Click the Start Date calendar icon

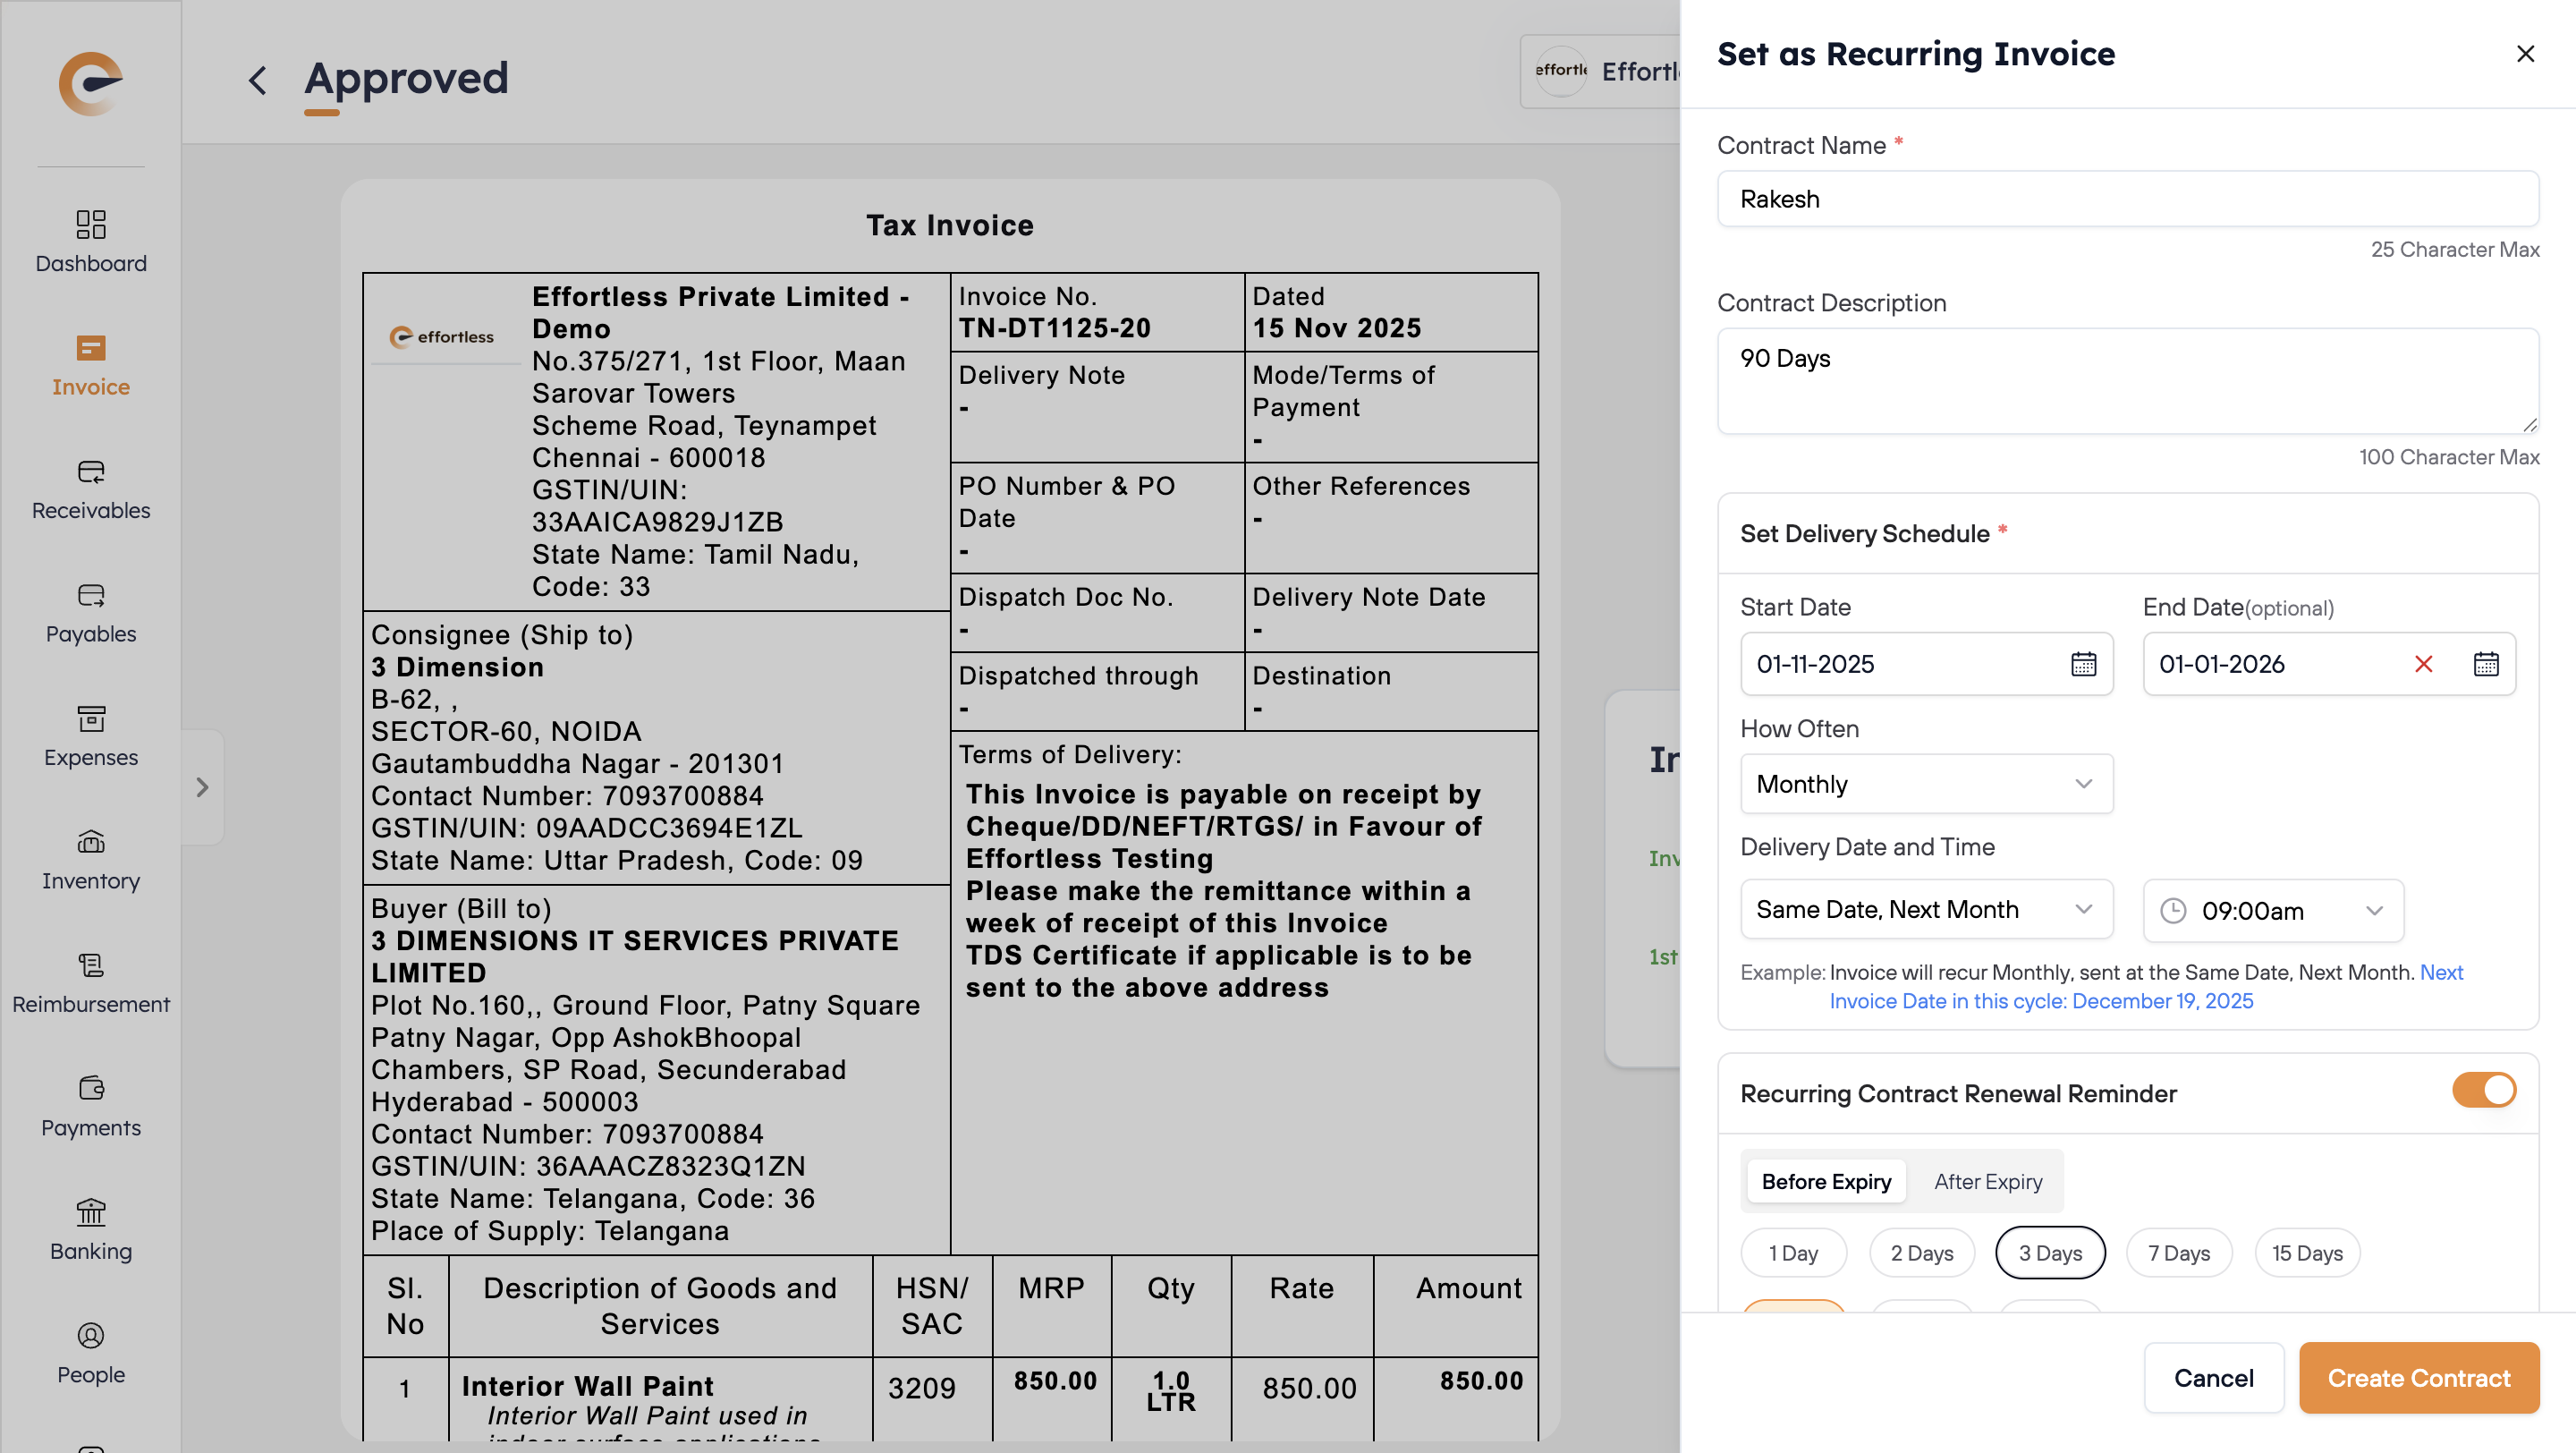(x=2083, y=664)
